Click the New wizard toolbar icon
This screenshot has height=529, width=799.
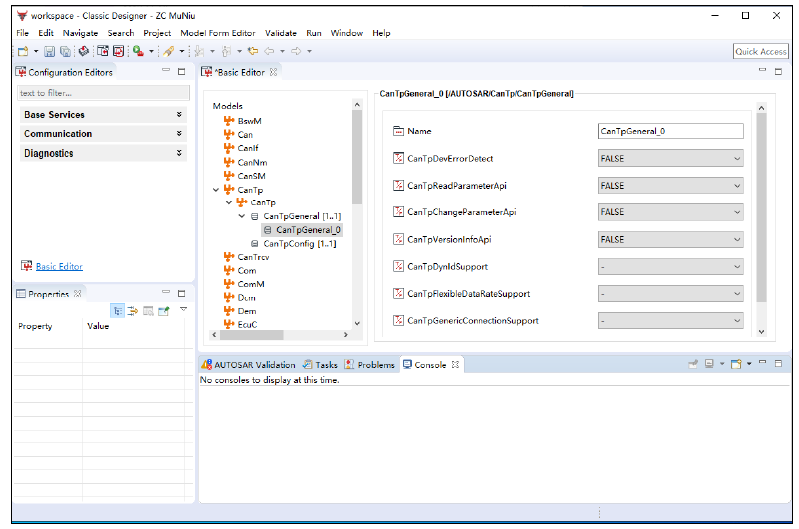pyautogui.click(x=23, y=51)
